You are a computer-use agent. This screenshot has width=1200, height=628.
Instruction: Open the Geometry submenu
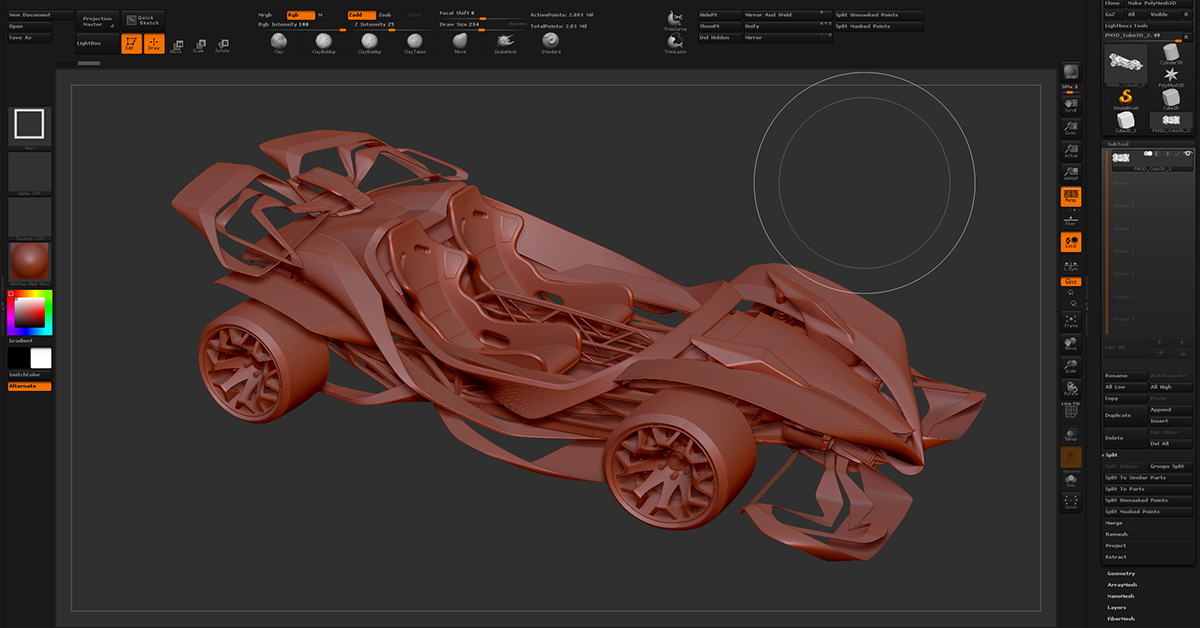pos(1121,573)
